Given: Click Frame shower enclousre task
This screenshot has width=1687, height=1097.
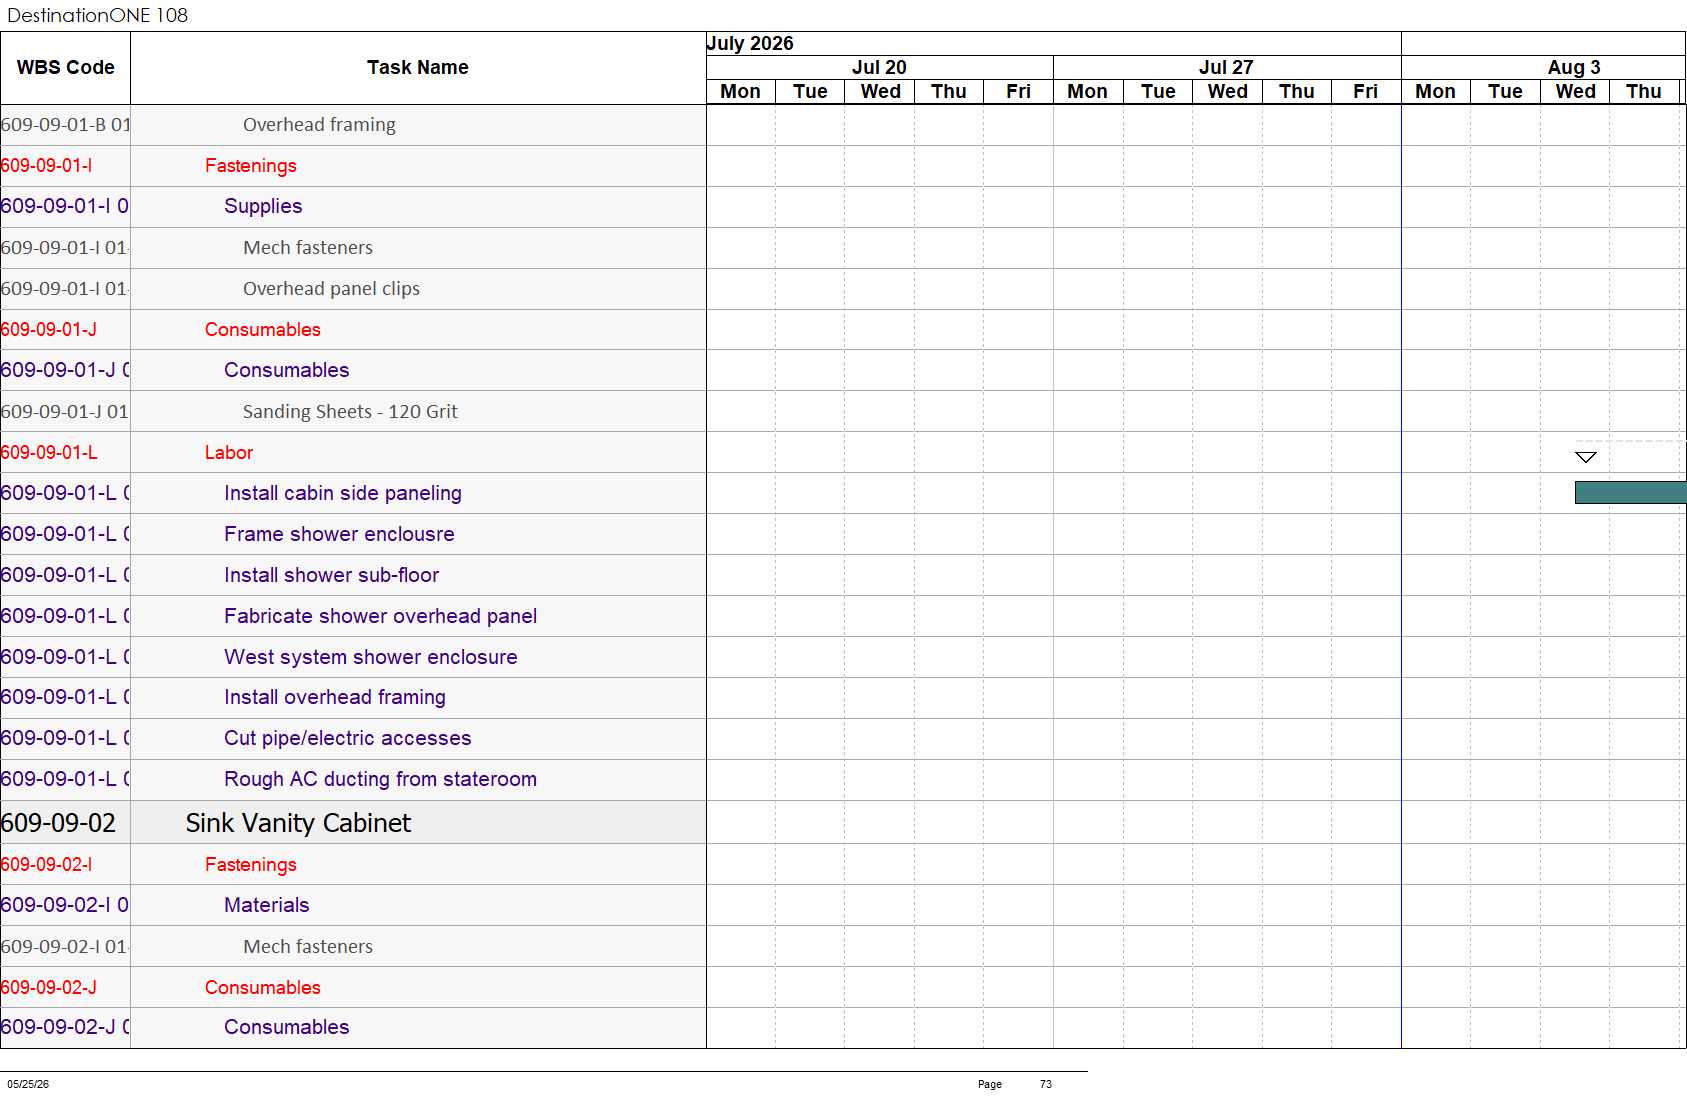Looking at the screenshot, I should 339,534.
